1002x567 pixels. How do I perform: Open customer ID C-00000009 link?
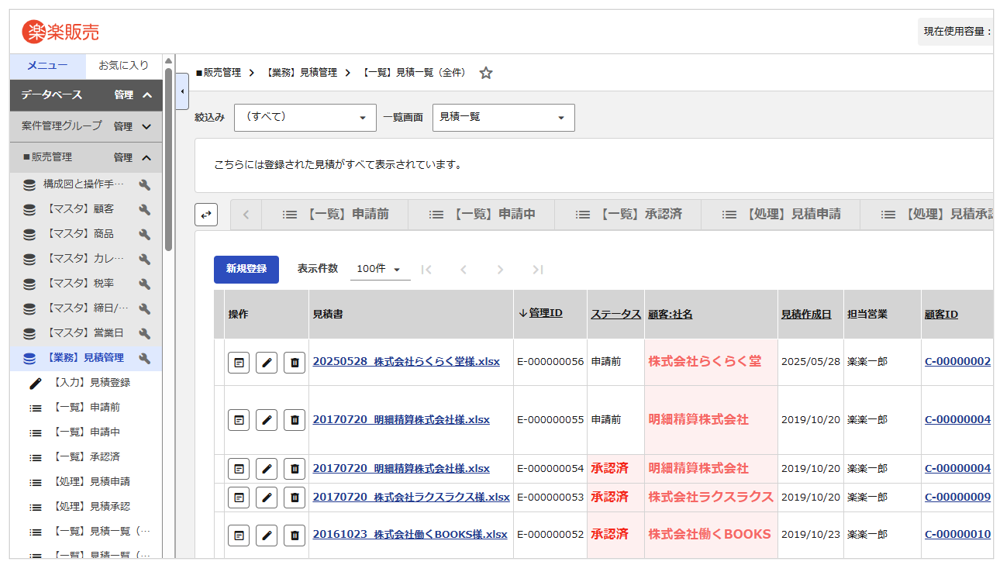pos(957,497)
